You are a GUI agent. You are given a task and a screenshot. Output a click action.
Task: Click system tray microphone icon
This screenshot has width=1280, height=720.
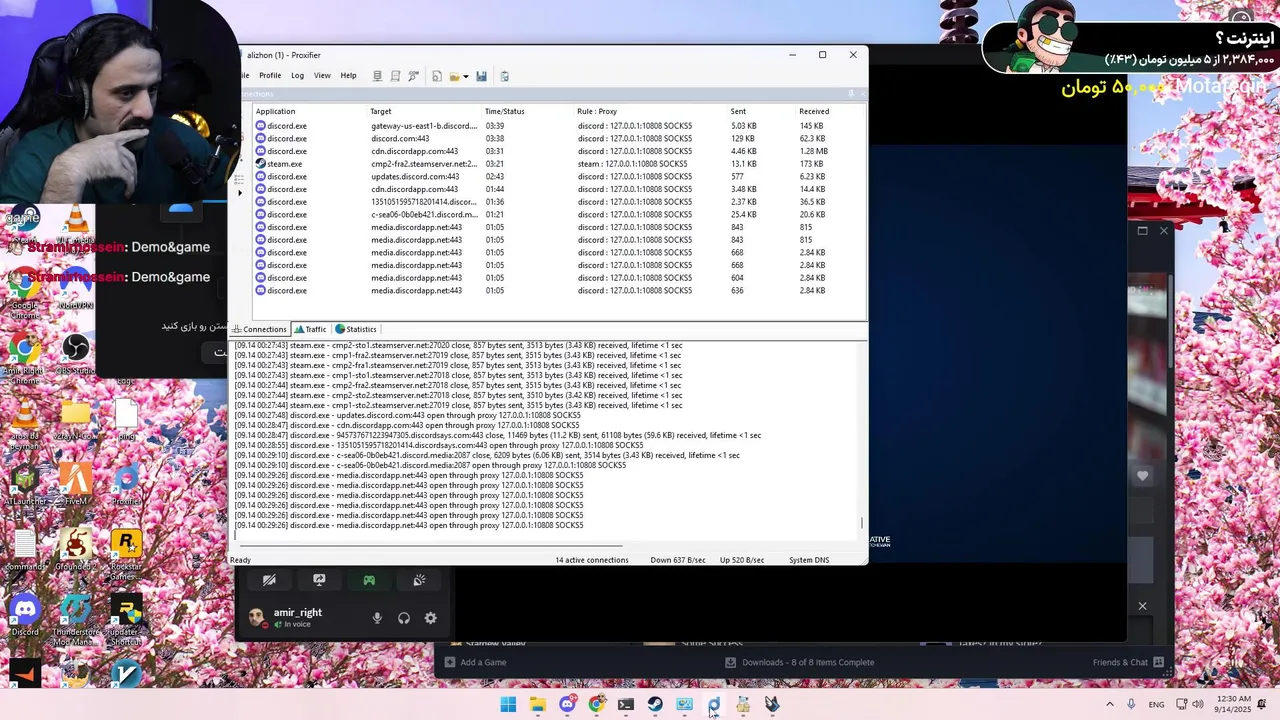(1131, 704)
